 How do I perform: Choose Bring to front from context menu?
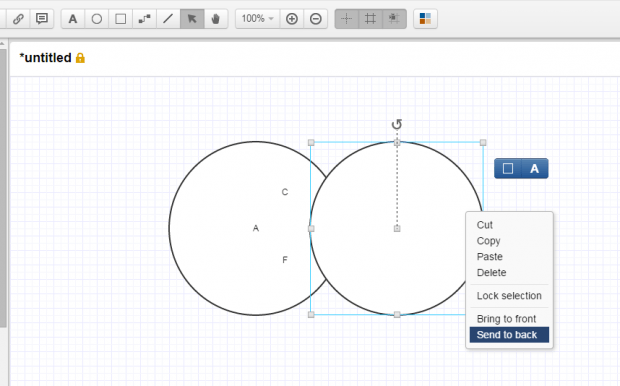click(x=509, y=319)
